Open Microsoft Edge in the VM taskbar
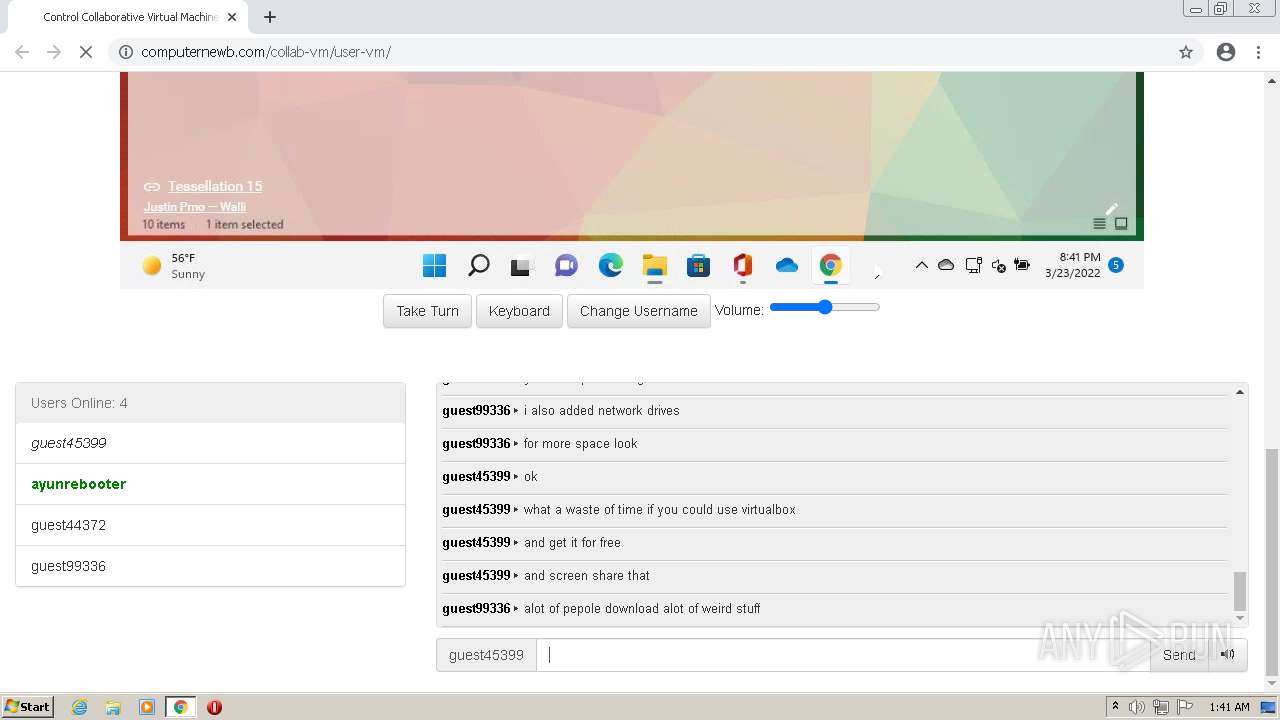 [x=610, y=265]
